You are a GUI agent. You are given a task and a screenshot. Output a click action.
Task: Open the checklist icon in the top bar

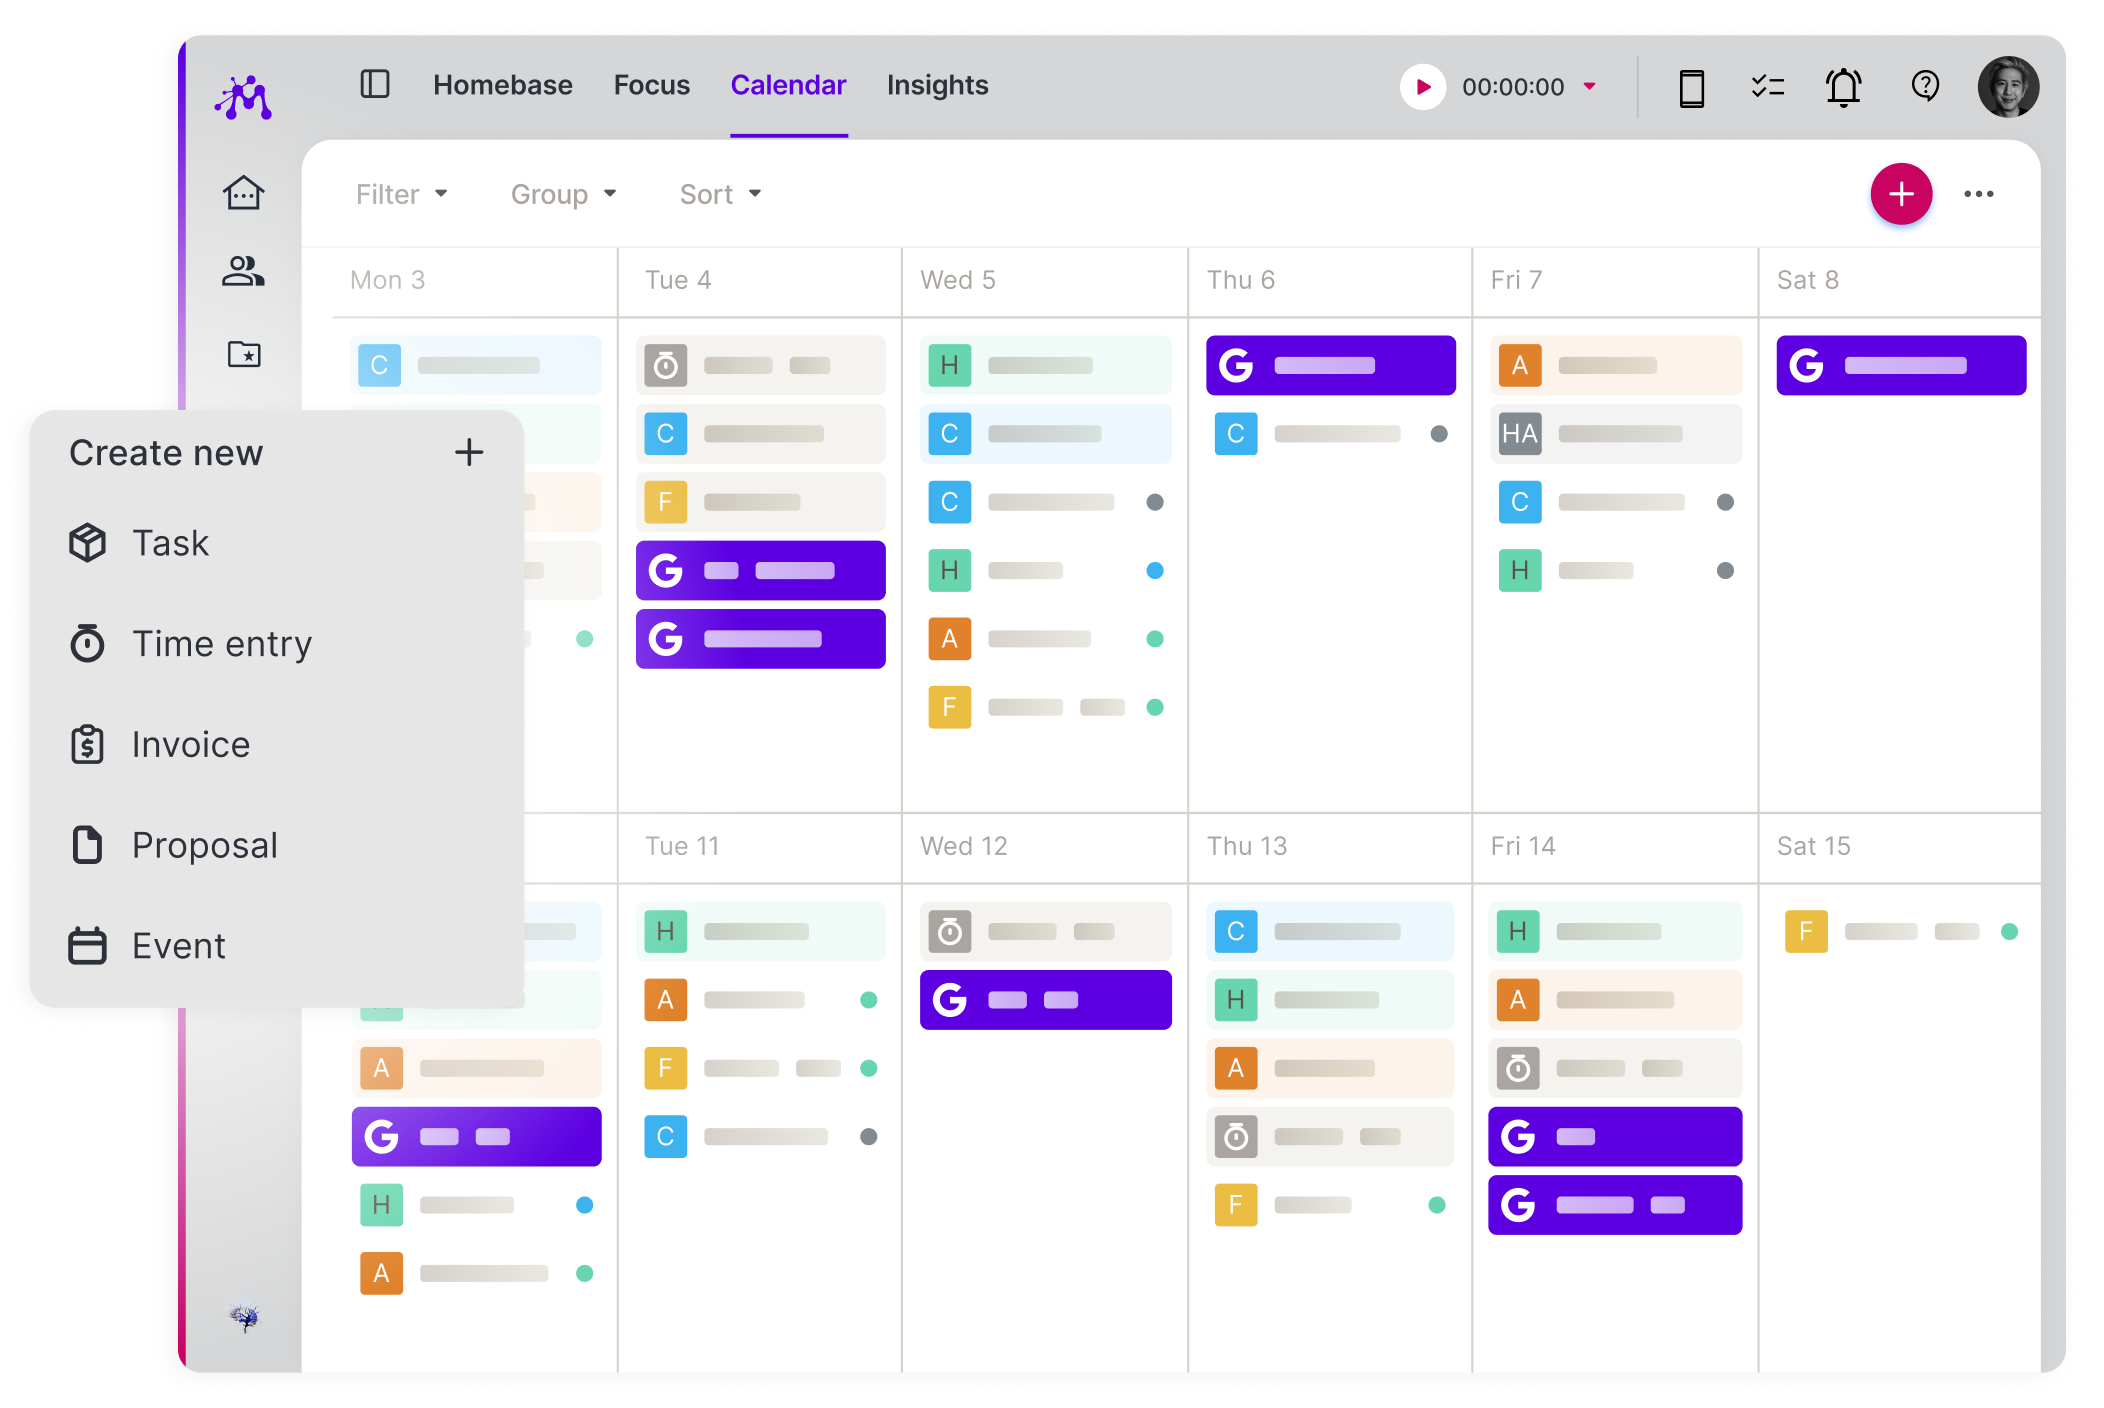(x=1767, y=86)
